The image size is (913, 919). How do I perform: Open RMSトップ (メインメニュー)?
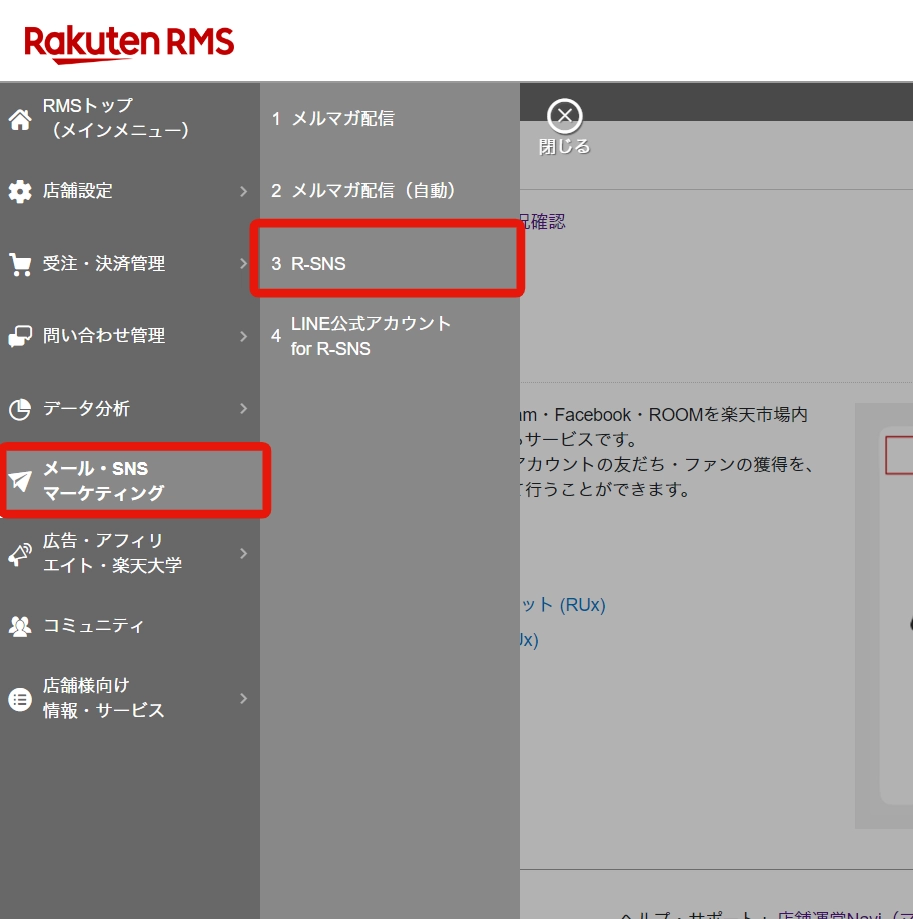click(130, 118)
